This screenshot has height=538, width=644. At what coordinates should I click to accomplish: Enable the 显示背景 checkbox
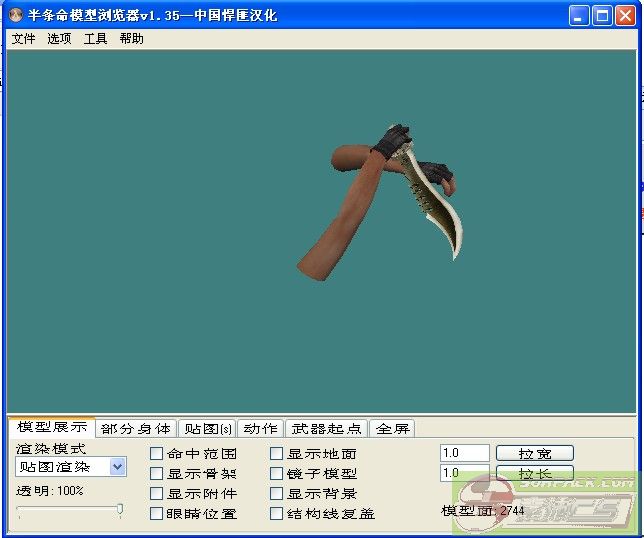tap(276, 494)
